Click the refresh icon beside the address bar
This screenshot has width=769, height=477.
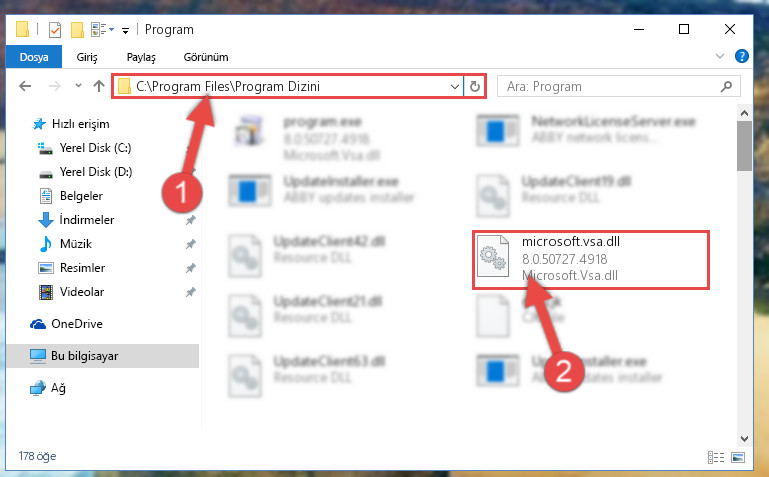(474, 87)
